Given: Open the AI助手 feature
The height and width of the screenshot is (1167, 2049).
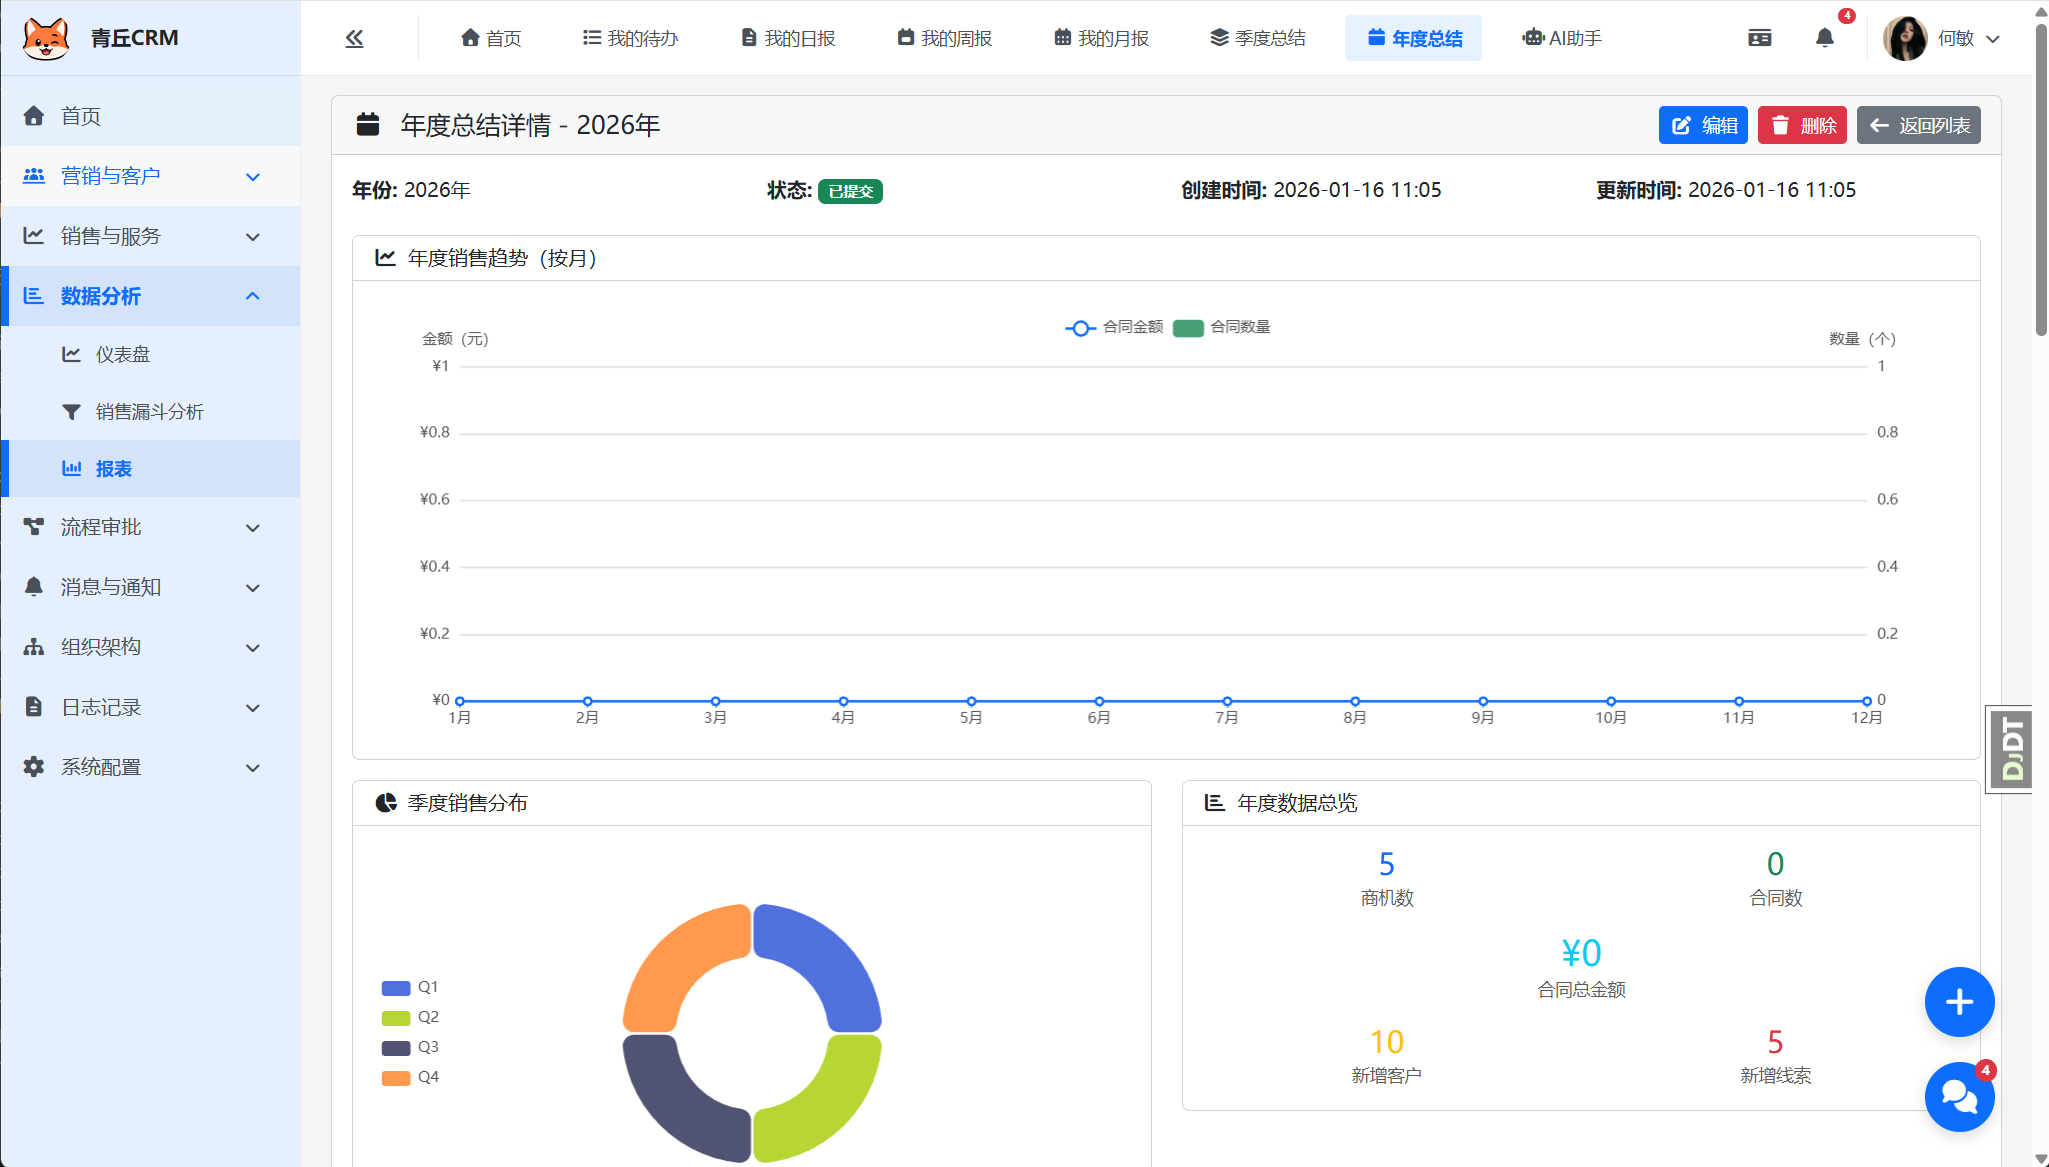Looking at the screenshot, I should [x=1562, y=38].
